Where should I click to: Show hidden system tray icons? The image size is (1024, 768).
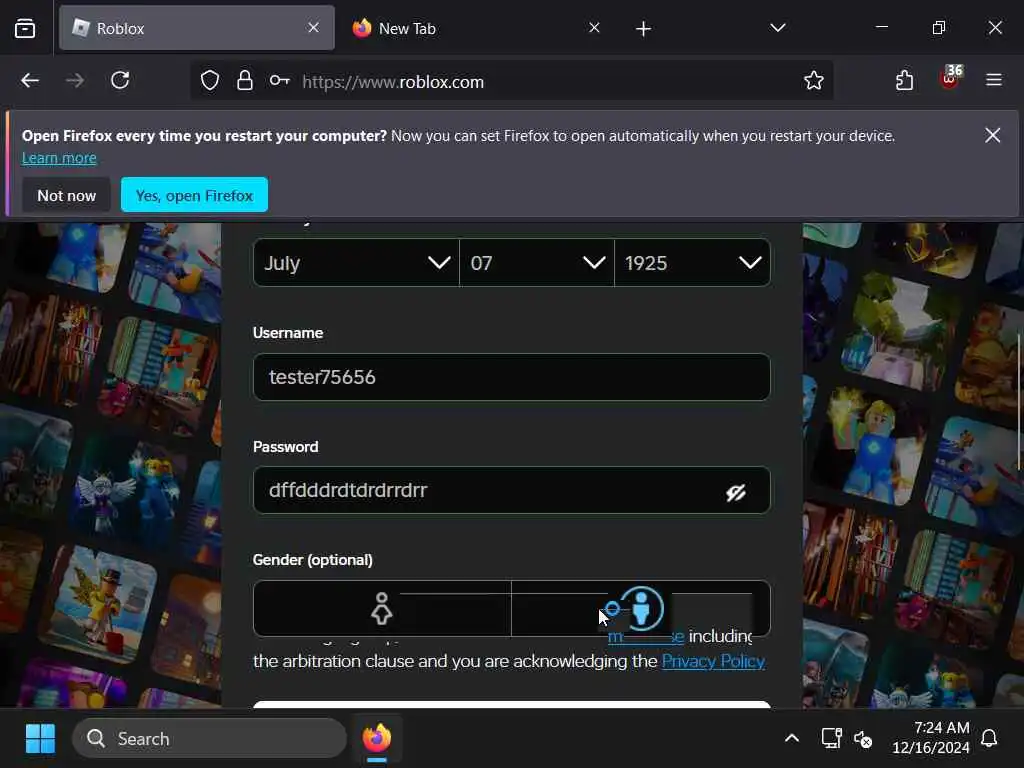pos(792,739)
